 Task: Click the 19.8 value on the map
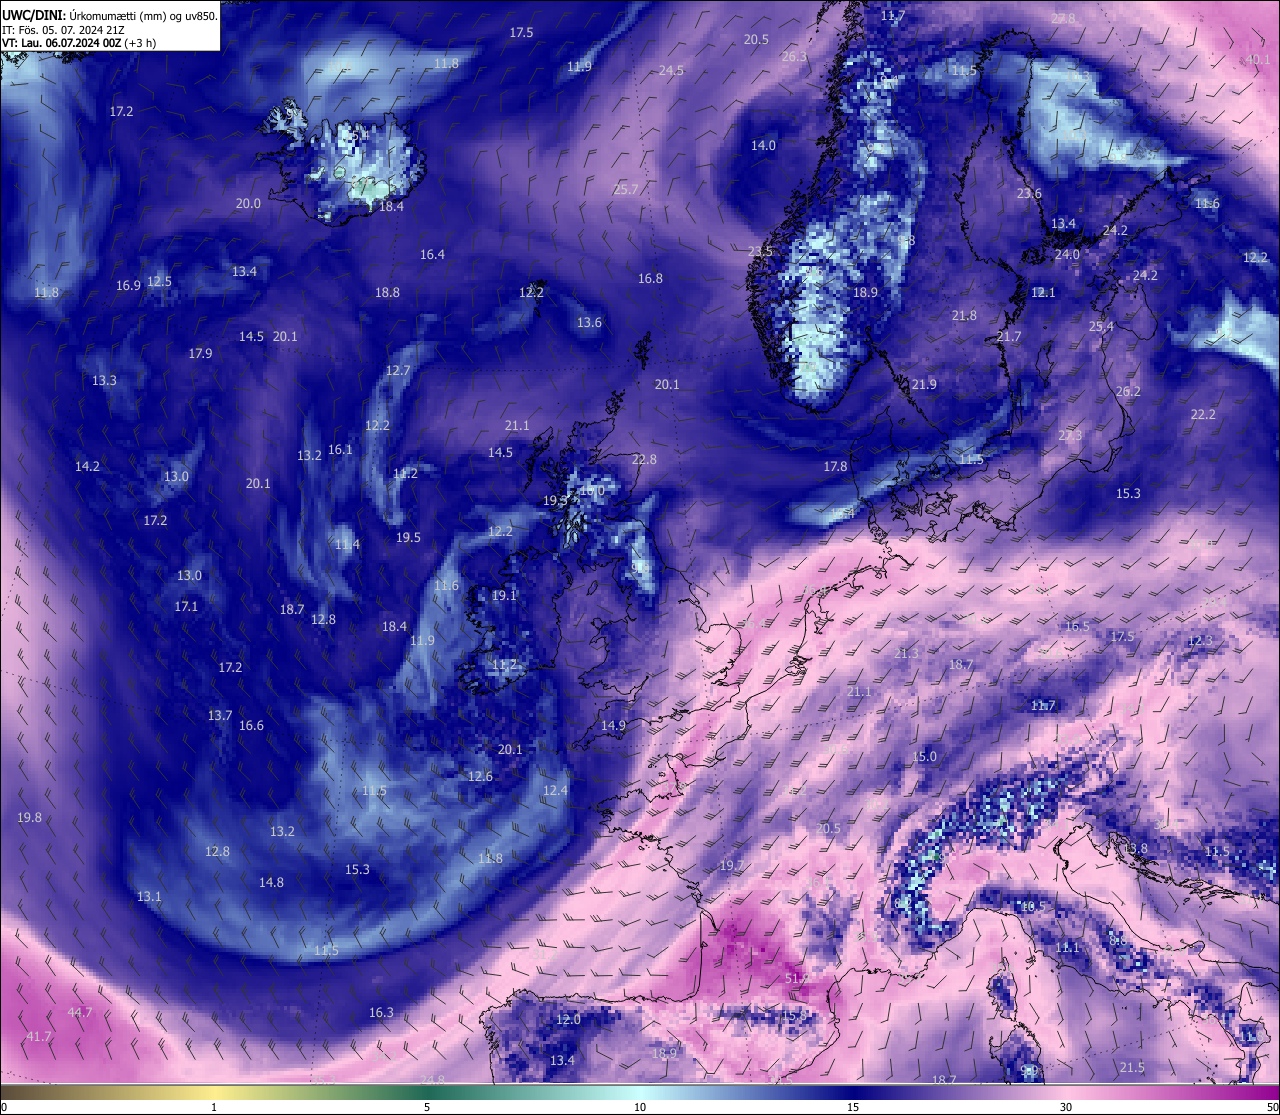(x=29, y=818)
